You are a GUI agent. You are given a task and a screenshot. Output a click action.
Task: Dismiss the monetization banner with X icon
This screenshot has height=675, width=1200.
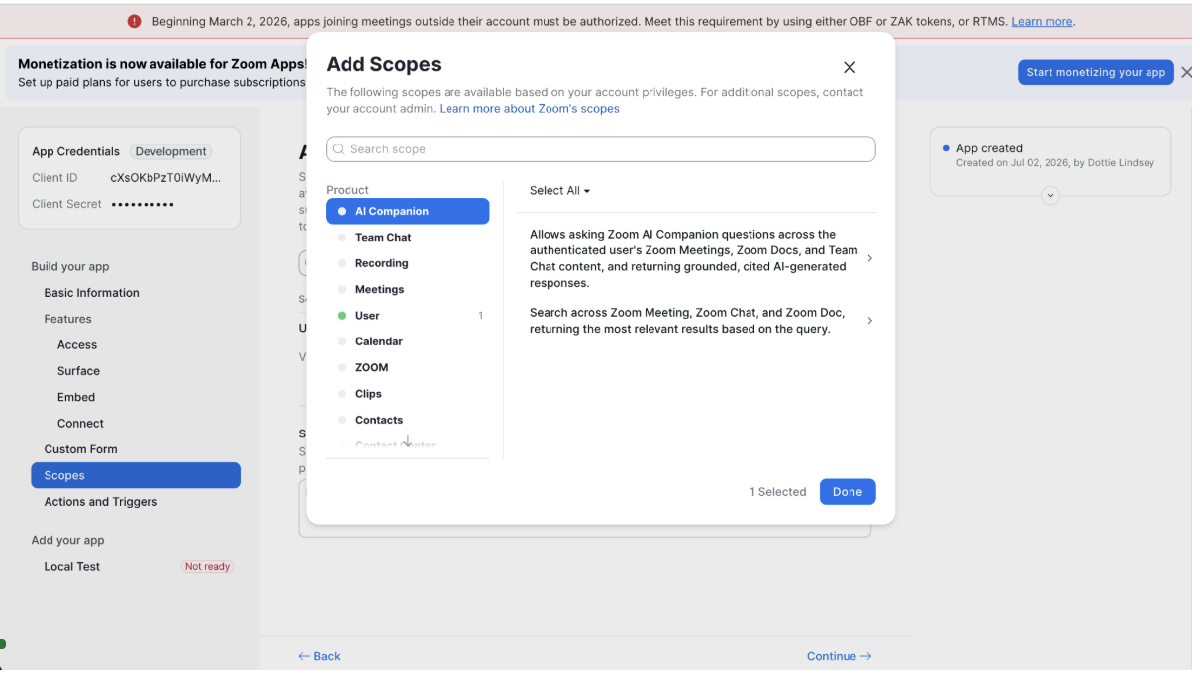point(1186,72)
